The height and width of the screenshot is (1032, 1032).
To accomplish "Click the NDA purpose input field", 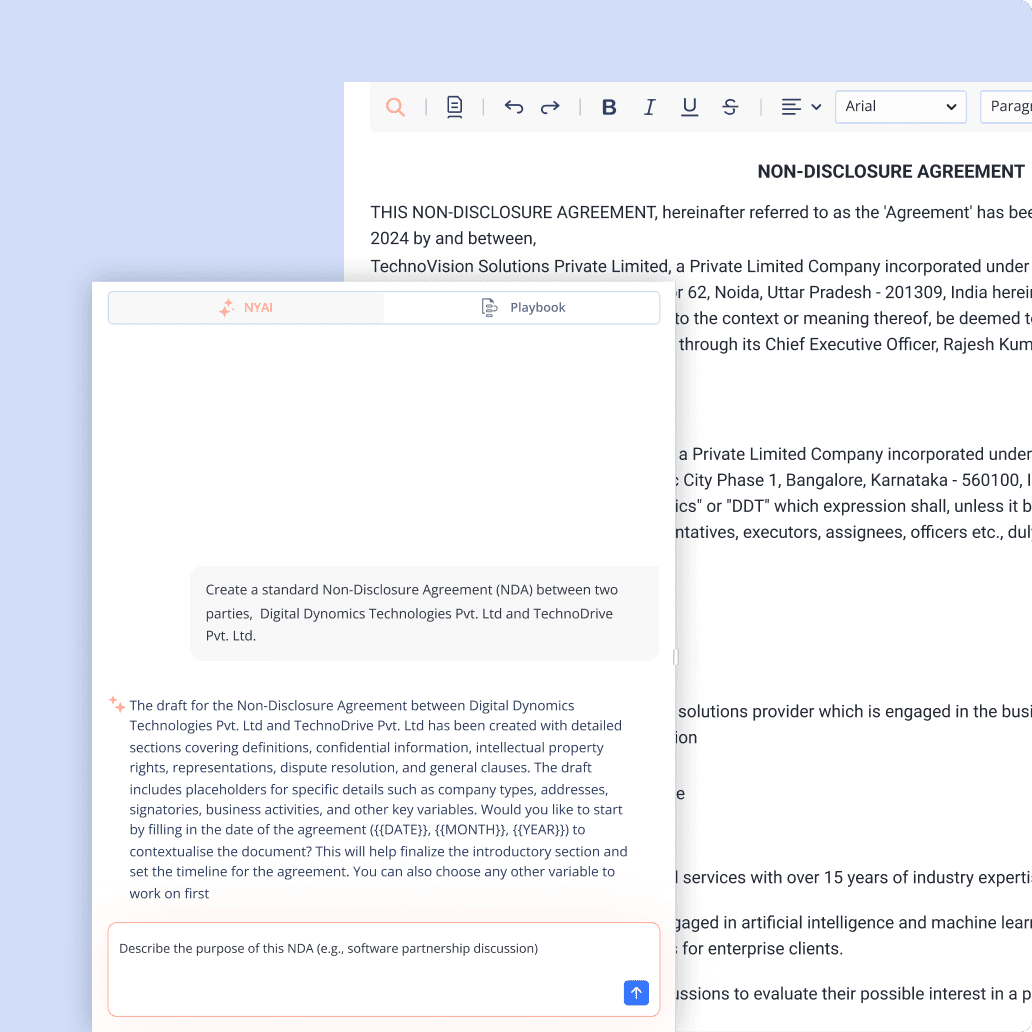I will [384, 969].
